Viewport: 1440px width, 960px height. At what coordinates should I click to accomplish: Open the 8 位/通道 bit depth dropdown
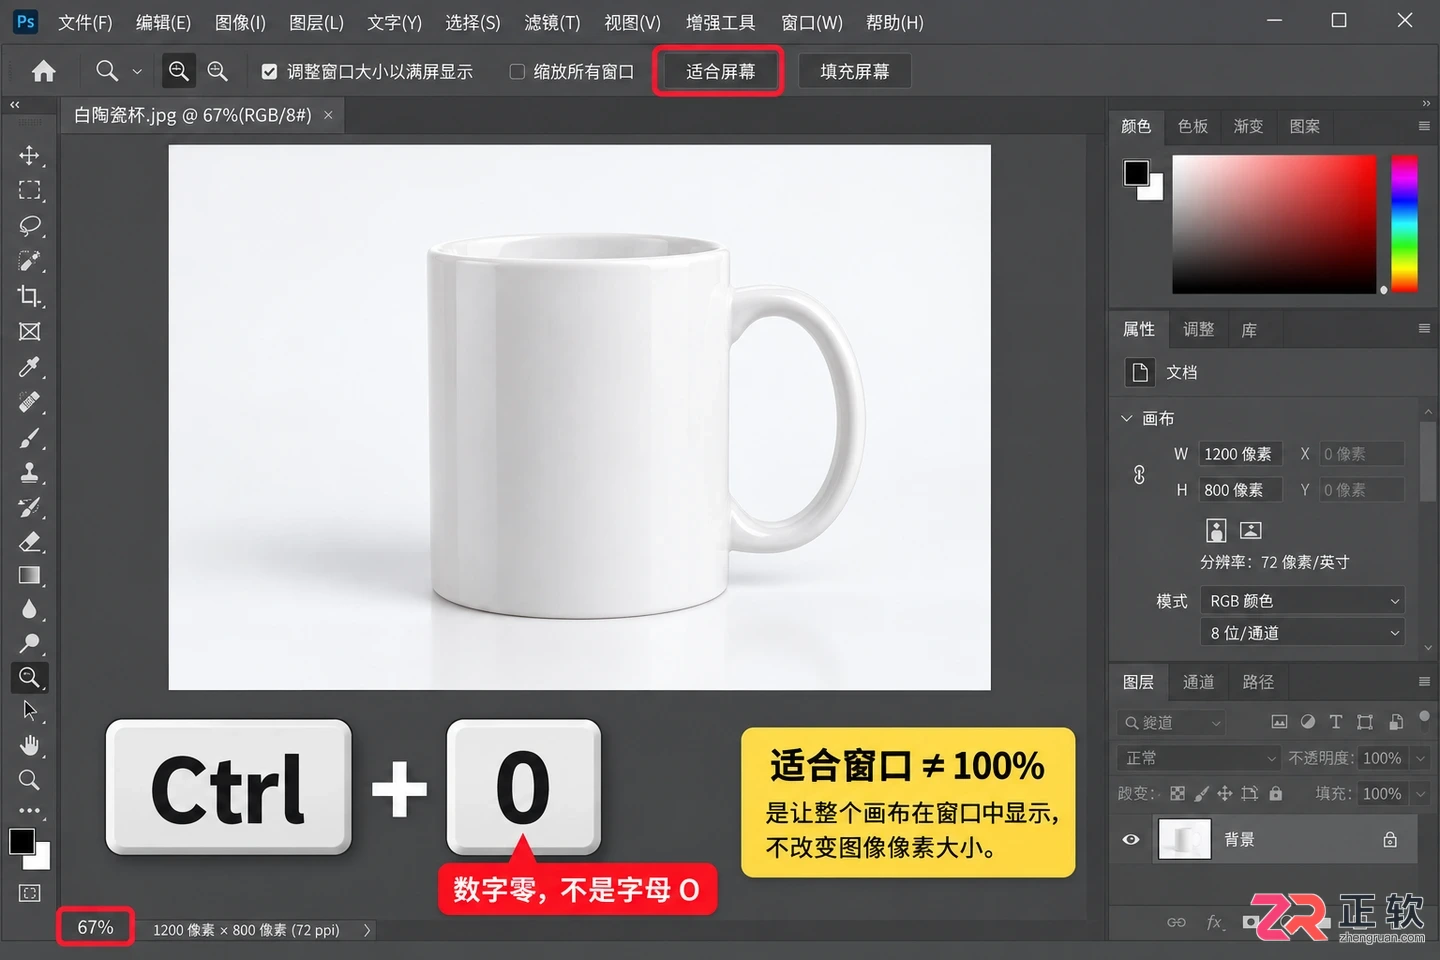click(1302, 633)
